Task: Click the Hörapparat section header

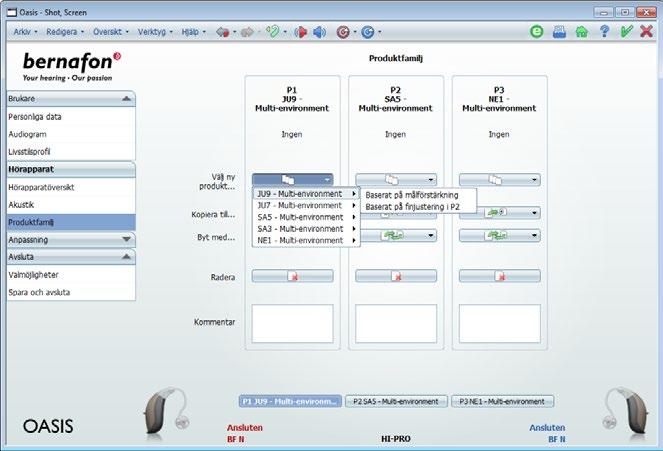Action: tap(71, 169)
